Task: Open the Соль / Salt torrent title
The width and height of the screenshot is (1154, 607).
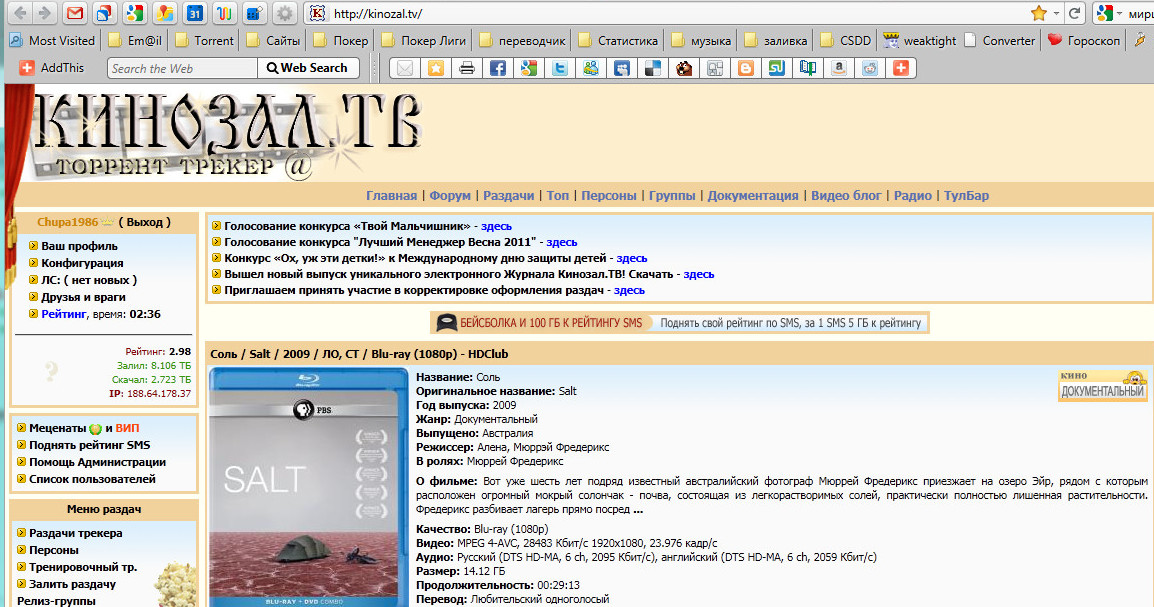Action: point(359,354)
